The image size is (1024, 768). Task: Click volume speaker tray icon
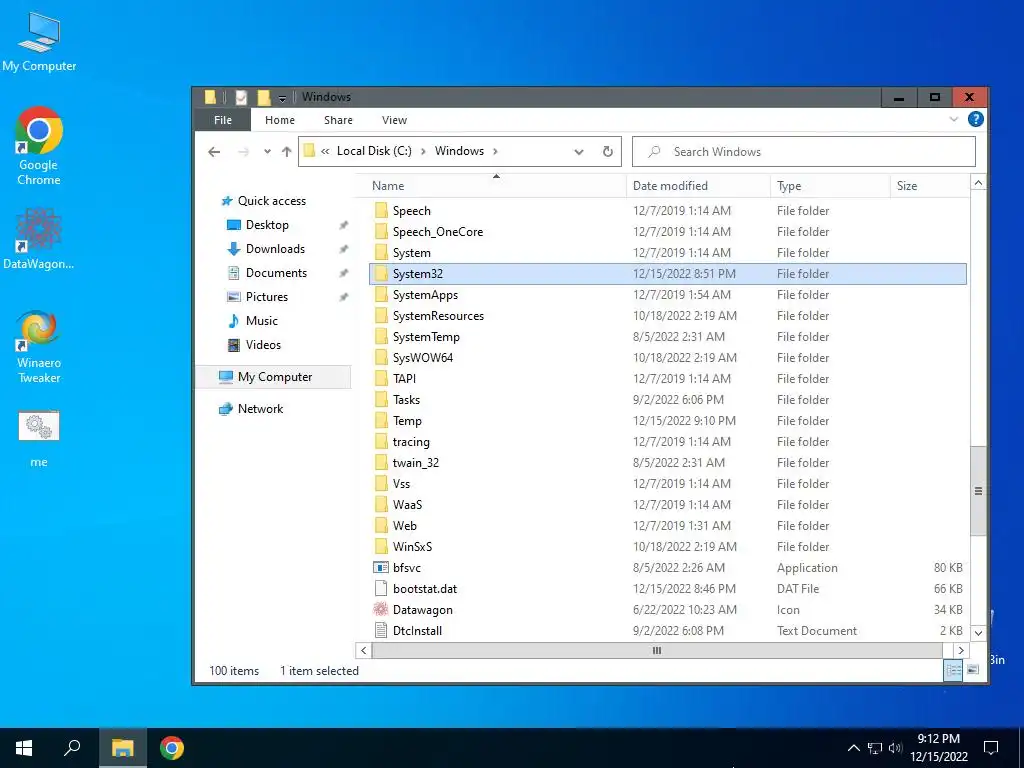pyautogui.click(x=895, y=748)
